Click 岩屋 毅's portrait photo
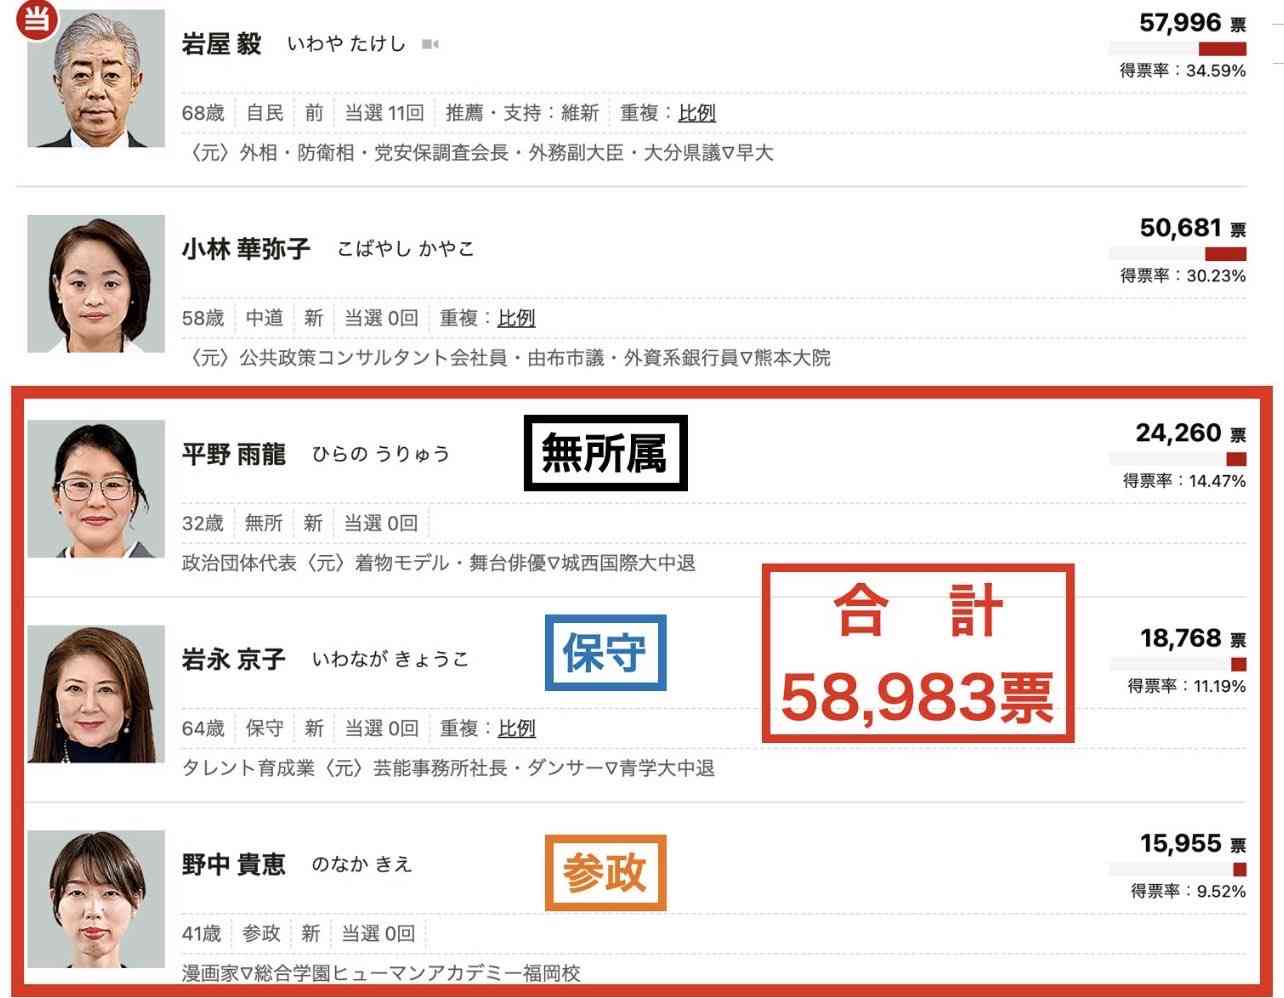The image size is (1284, 998). pos(96,79)
